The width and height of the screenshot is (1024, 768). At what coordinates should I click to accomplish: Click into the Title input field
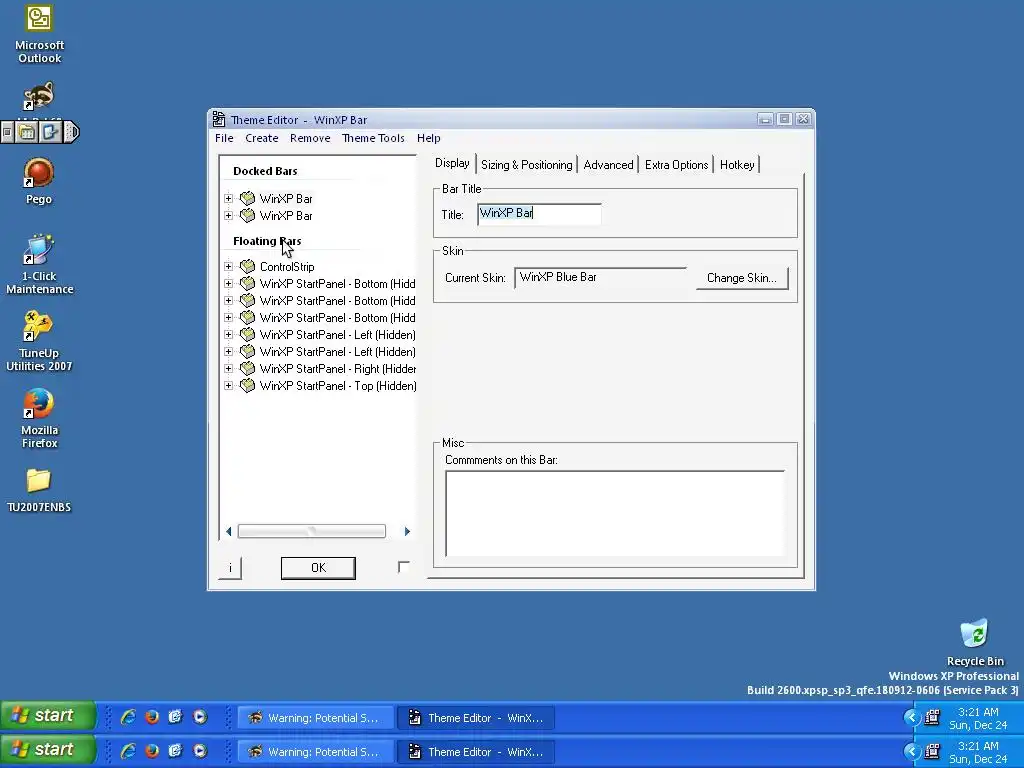click(539, 214)
